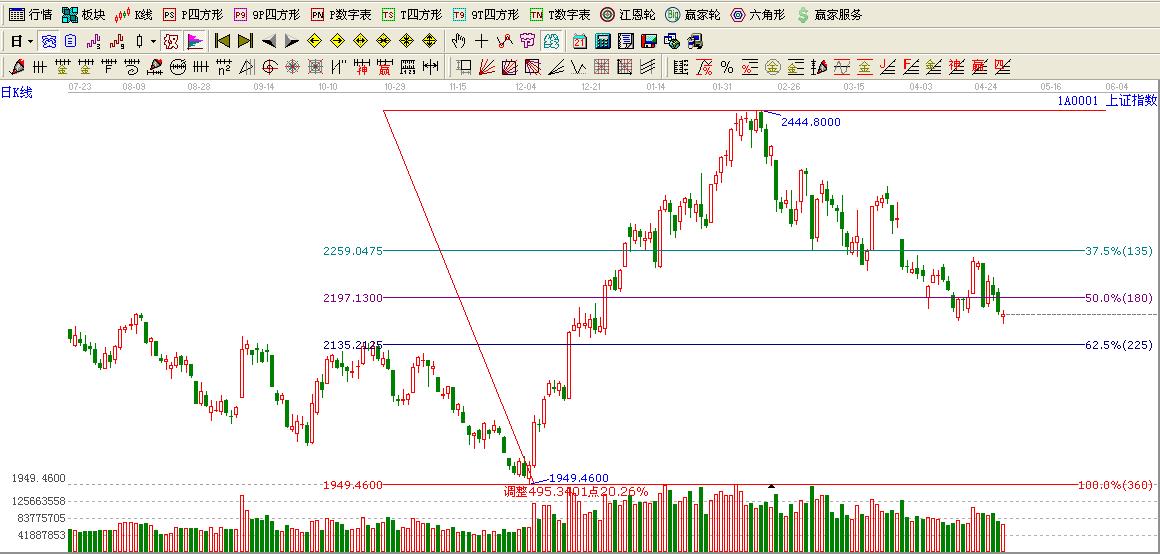The width and height of the screenshot is (1160, 554).
Task: Click the calendar date icon
Action: coord(580,41)
